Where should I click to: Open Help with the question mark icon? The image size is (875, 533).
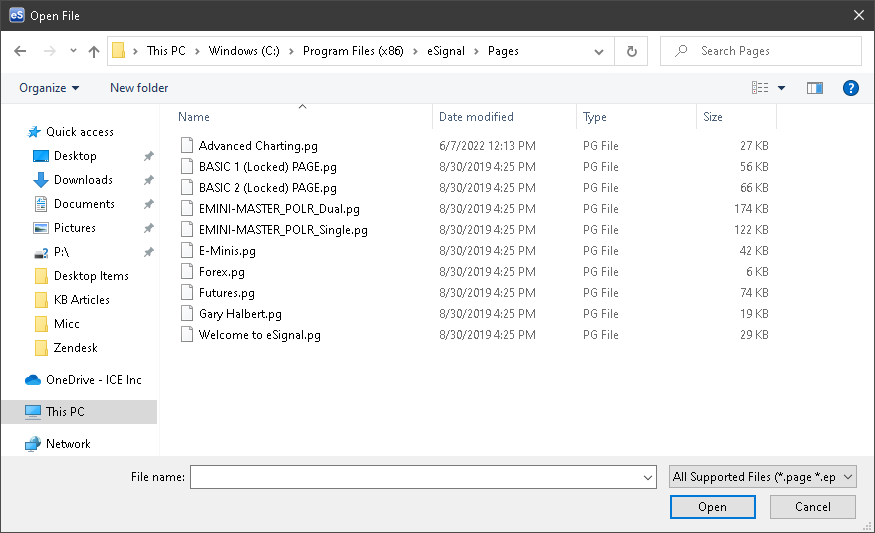850,88
